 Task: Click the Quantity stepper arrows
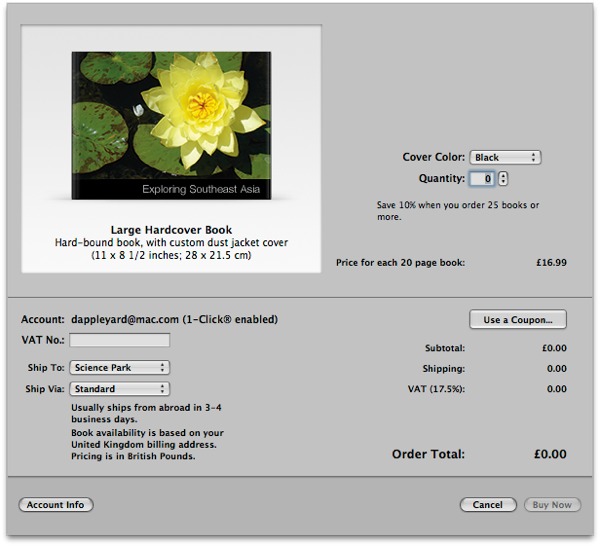pyautogui.click(x=503, y=179)
